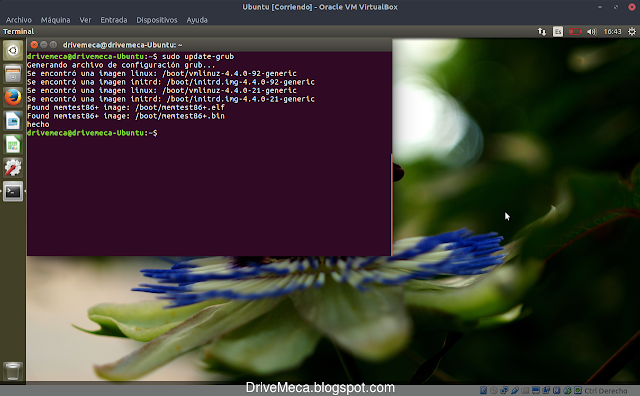Click the display settings status icon
The width and height of the screenshot is (640, 396).
(536, 391)
